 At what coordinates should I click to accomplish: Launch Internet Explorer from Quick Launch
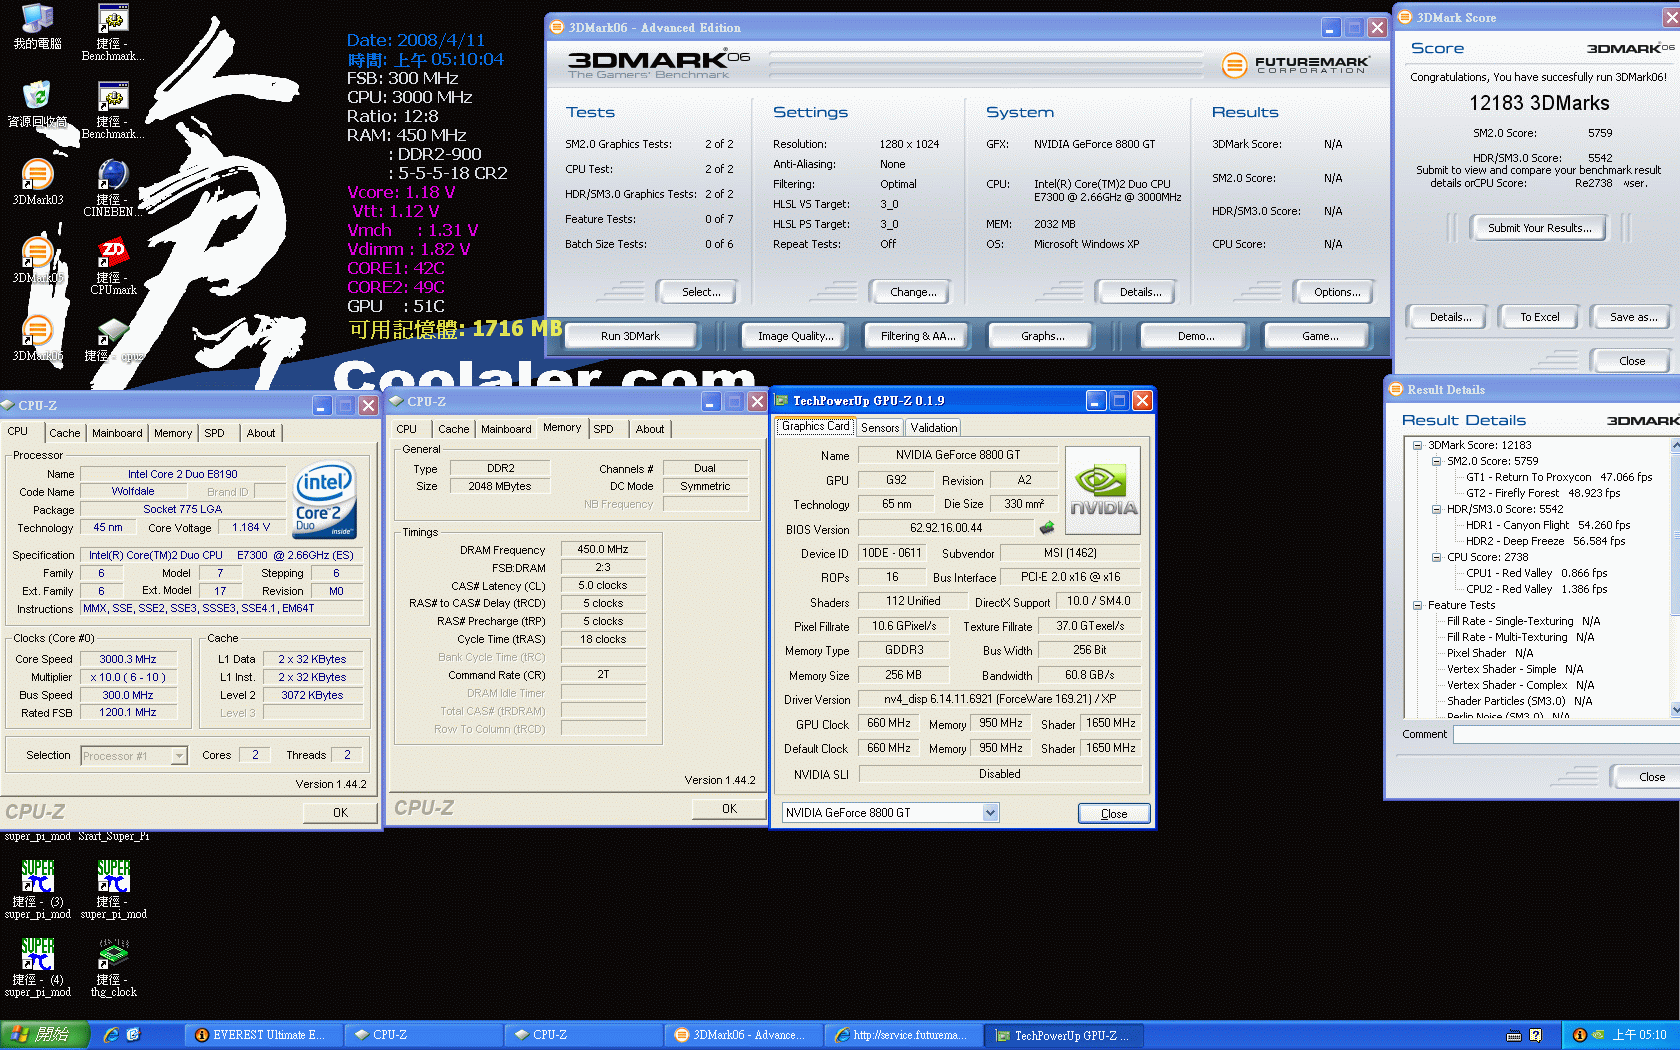pyautogui.click(x=111, y=1035)
